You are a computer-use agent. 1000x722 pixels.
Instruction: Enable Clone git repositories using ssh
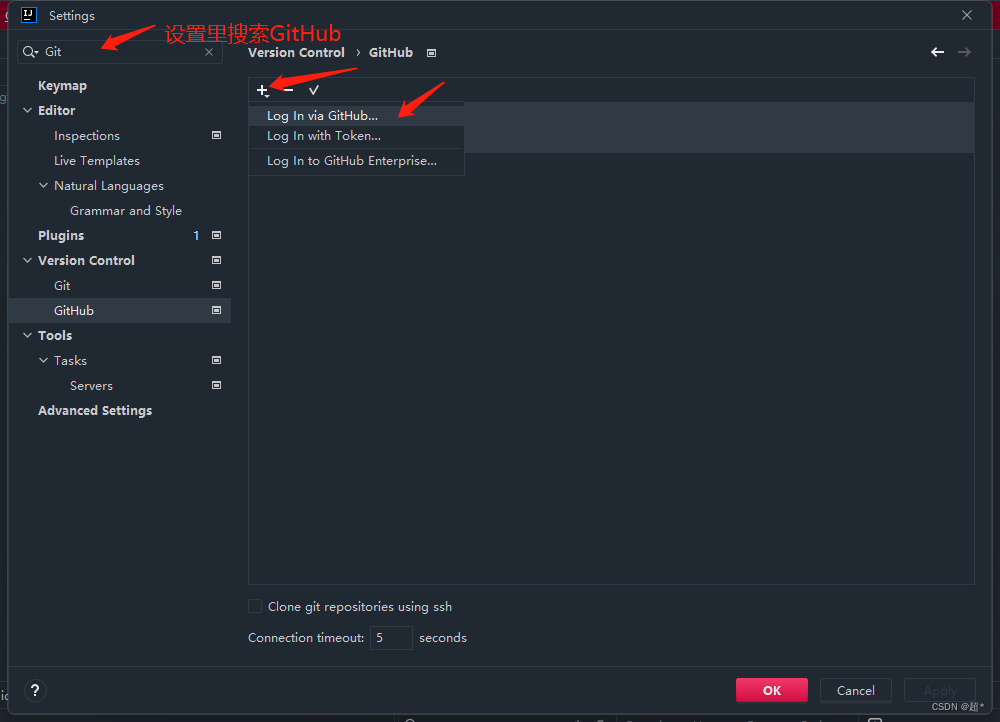254,605
